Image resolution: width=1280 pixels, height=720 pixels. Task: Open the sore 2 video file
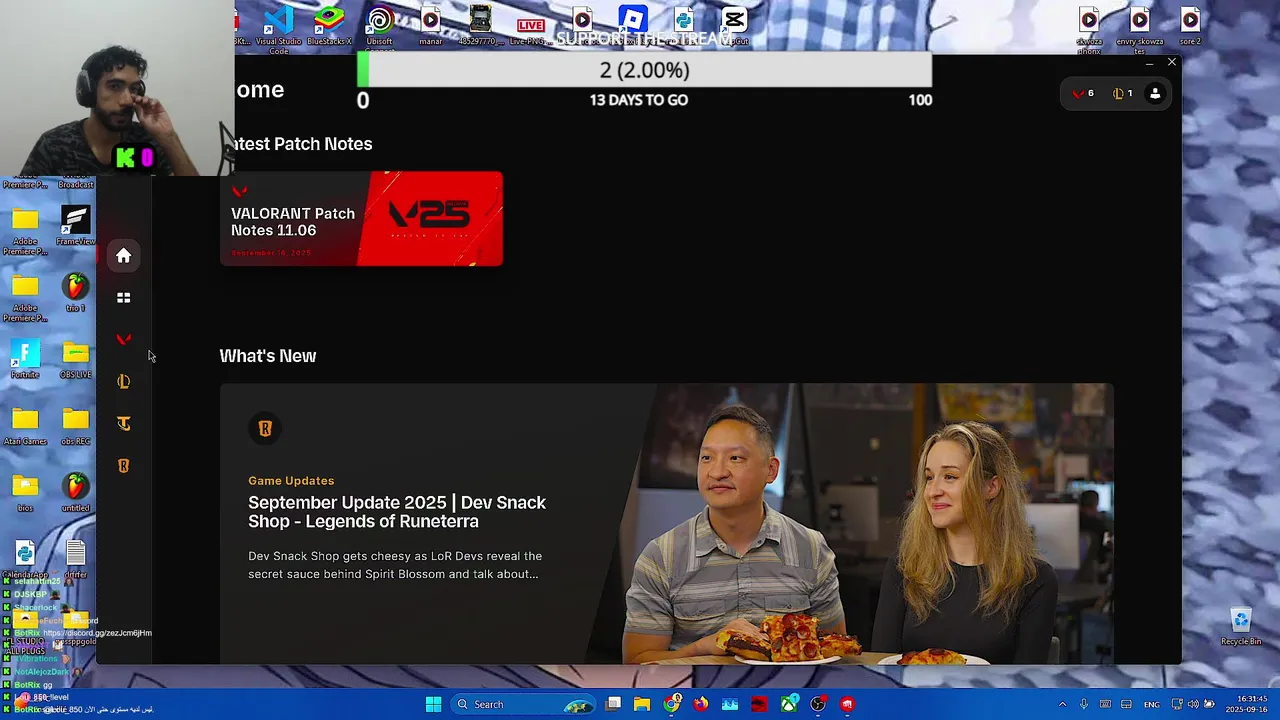point(1190,26)
